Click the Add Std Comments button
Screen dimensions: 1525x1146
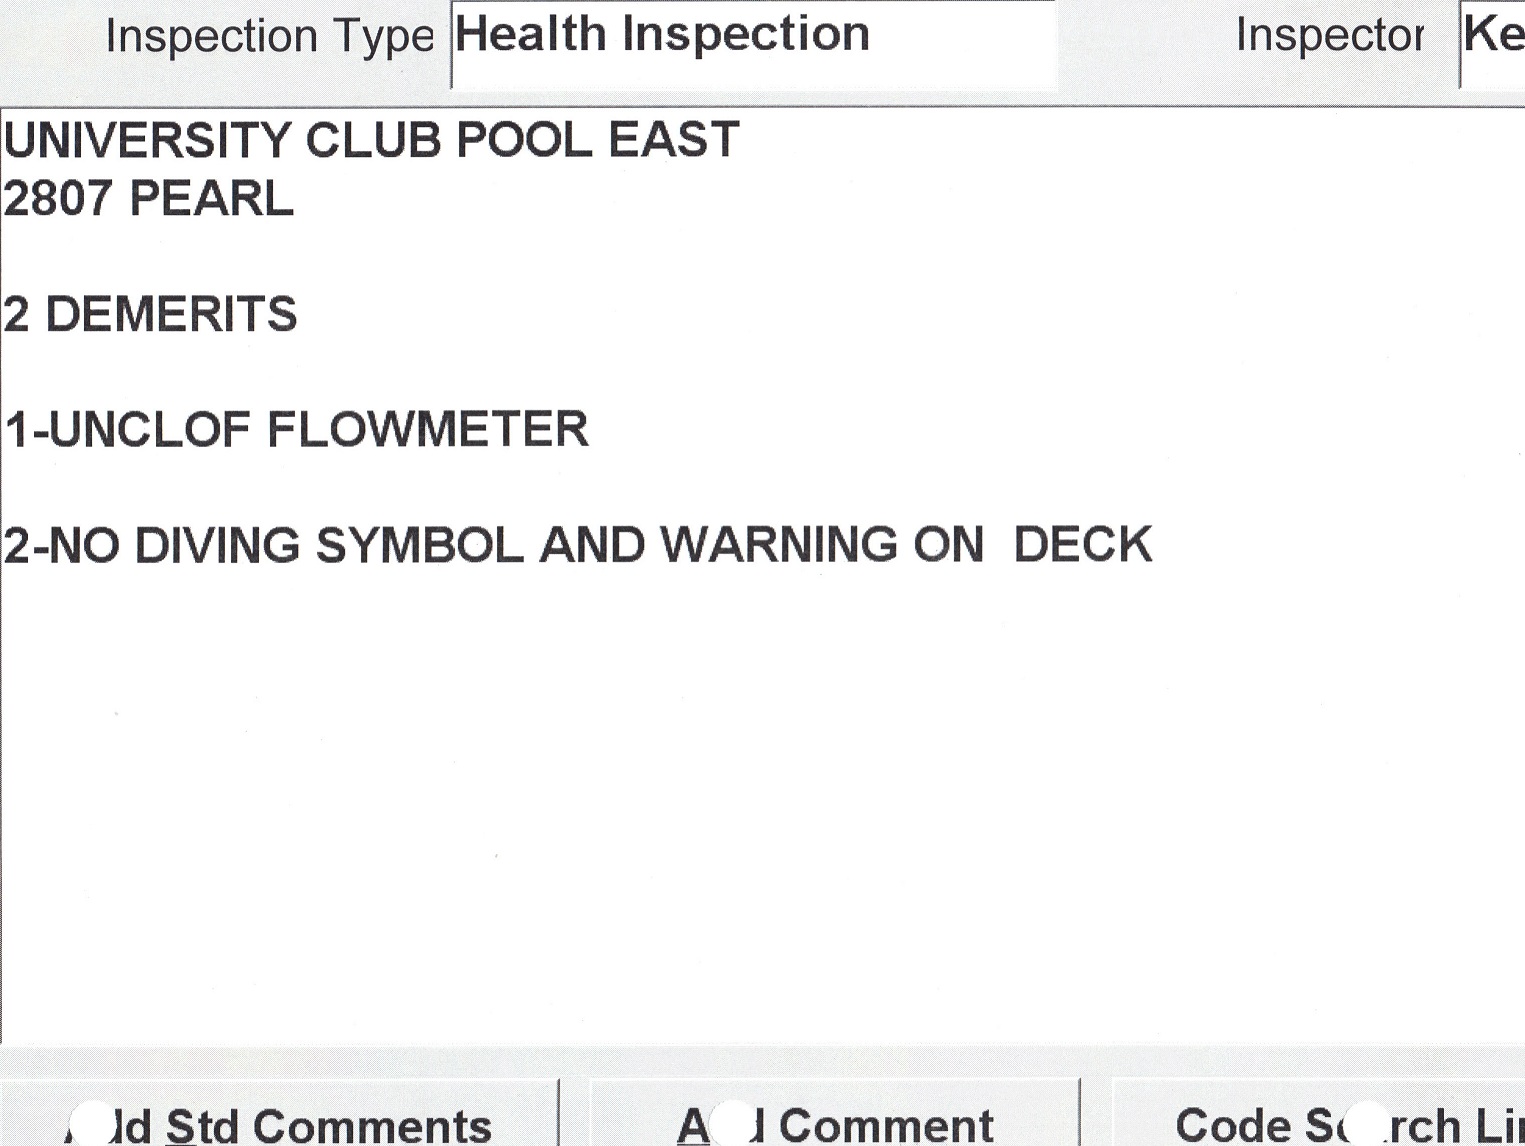278,1120
